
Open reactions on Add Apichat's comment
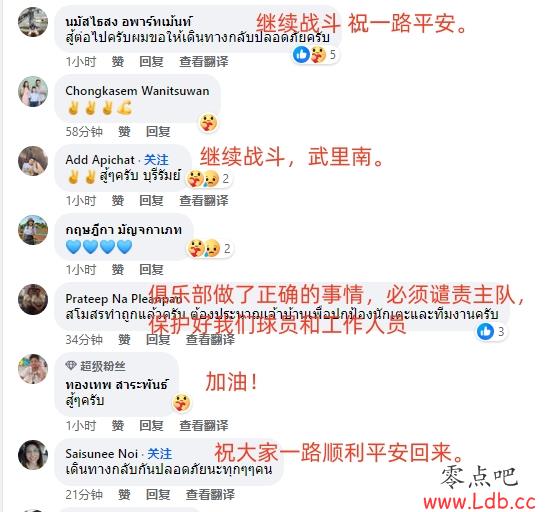pos(208,179)
